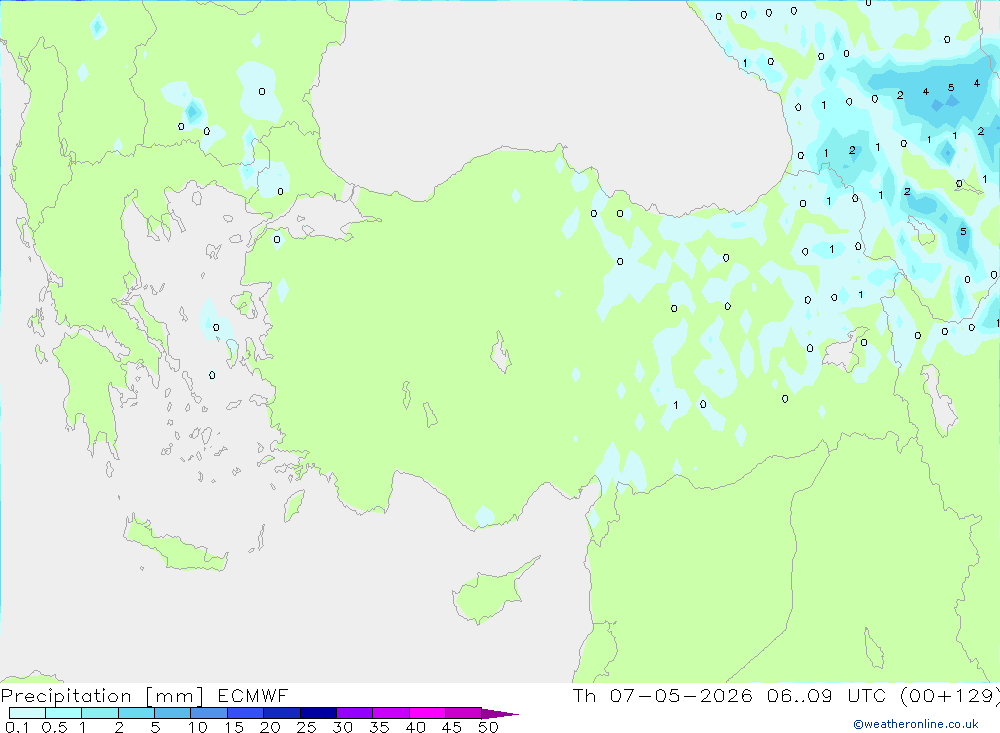The image size is (1000, 733).
Task: Click the legend label 25
Action: point(306,727)
